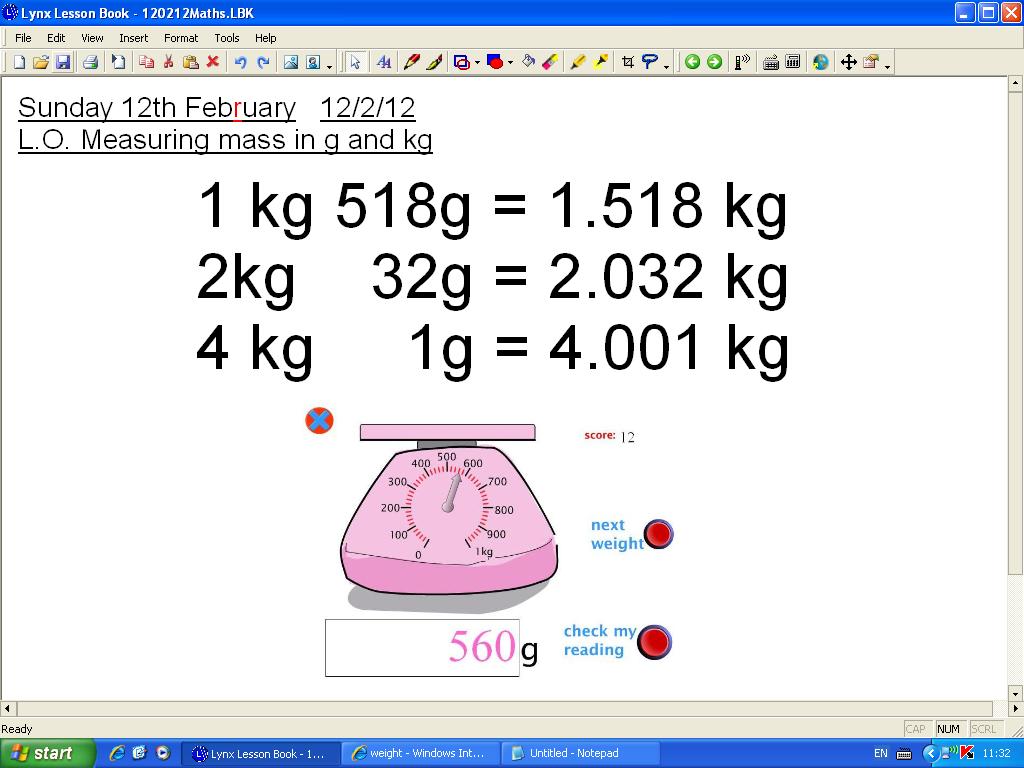Click the Kaspersky K tray icon
1024x768 pixels.
click(967, 753)
